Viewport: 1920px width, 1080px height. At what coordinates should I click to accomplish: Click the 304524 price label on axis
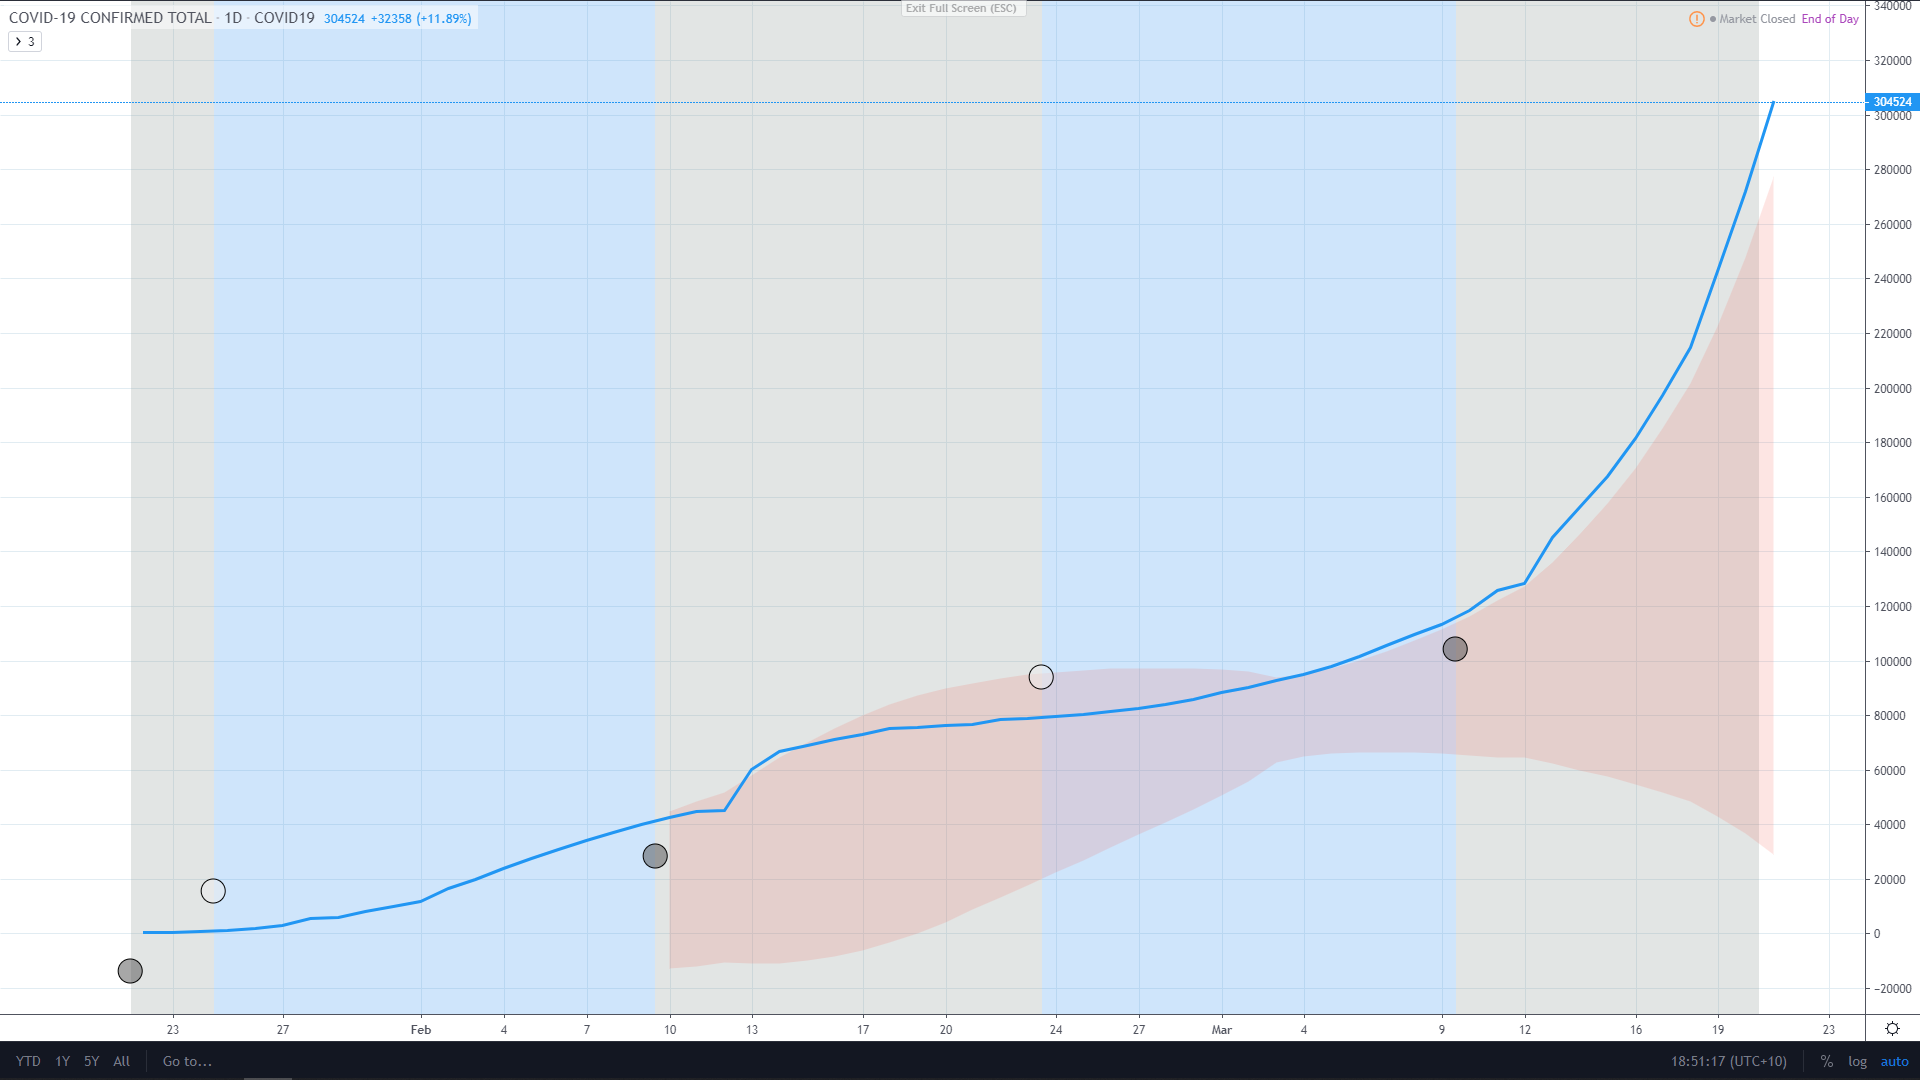[x=1892, y=102]
